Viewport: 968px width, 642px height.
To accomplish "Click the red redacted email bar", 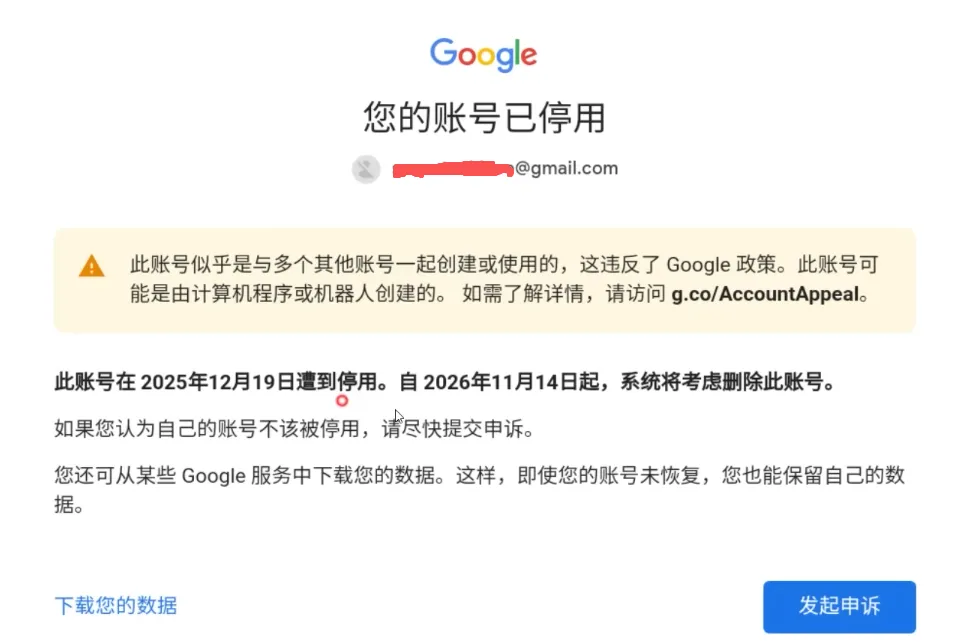I will (453, 169).
